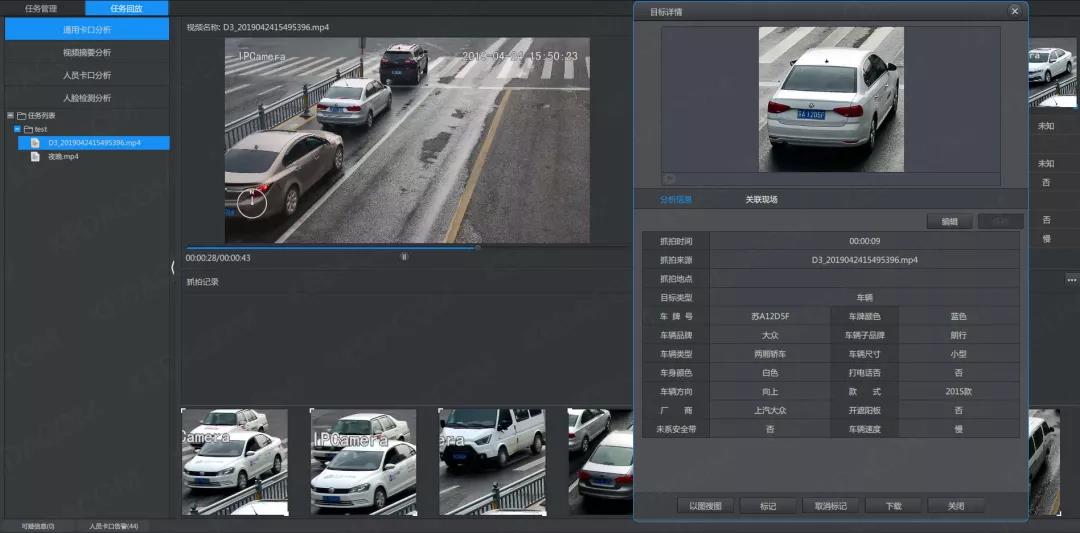Click the file icon next to 夜晚.mp4
Image resolution: width=1080 pixels, height=533 pixels.
click(x=35, y=157)
